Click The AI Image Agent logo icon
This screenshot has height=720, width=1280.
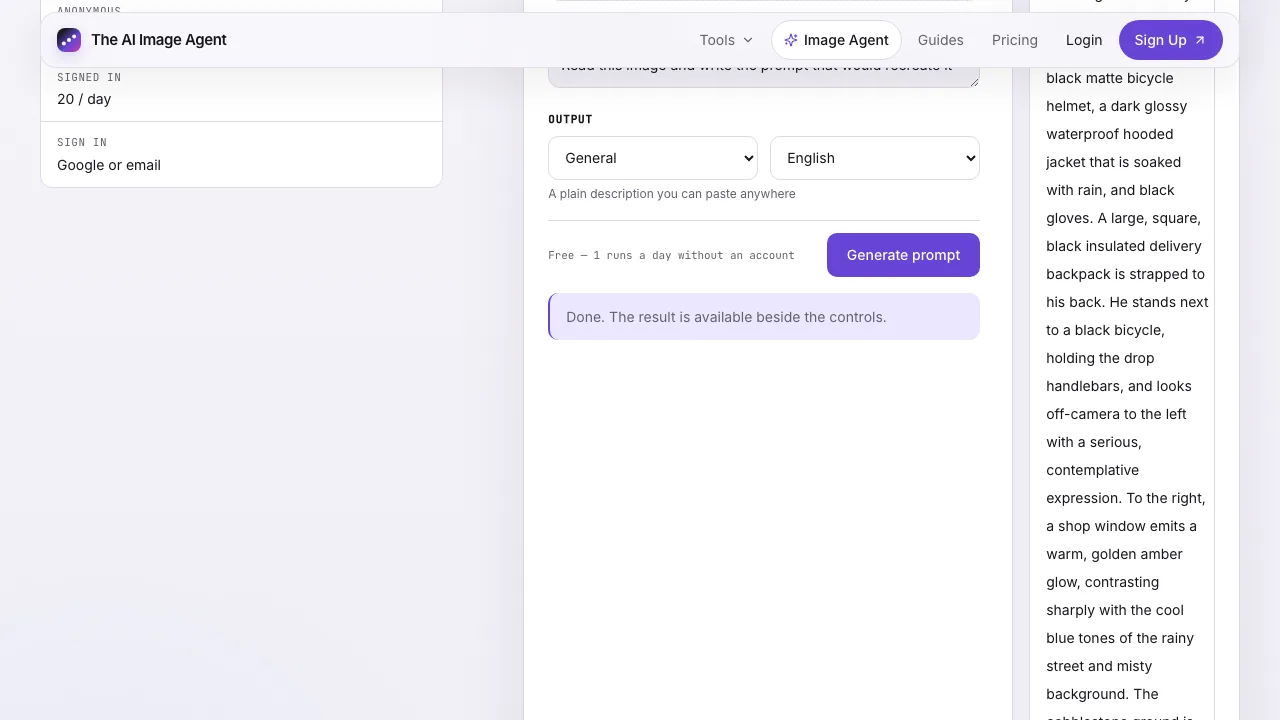69,40
